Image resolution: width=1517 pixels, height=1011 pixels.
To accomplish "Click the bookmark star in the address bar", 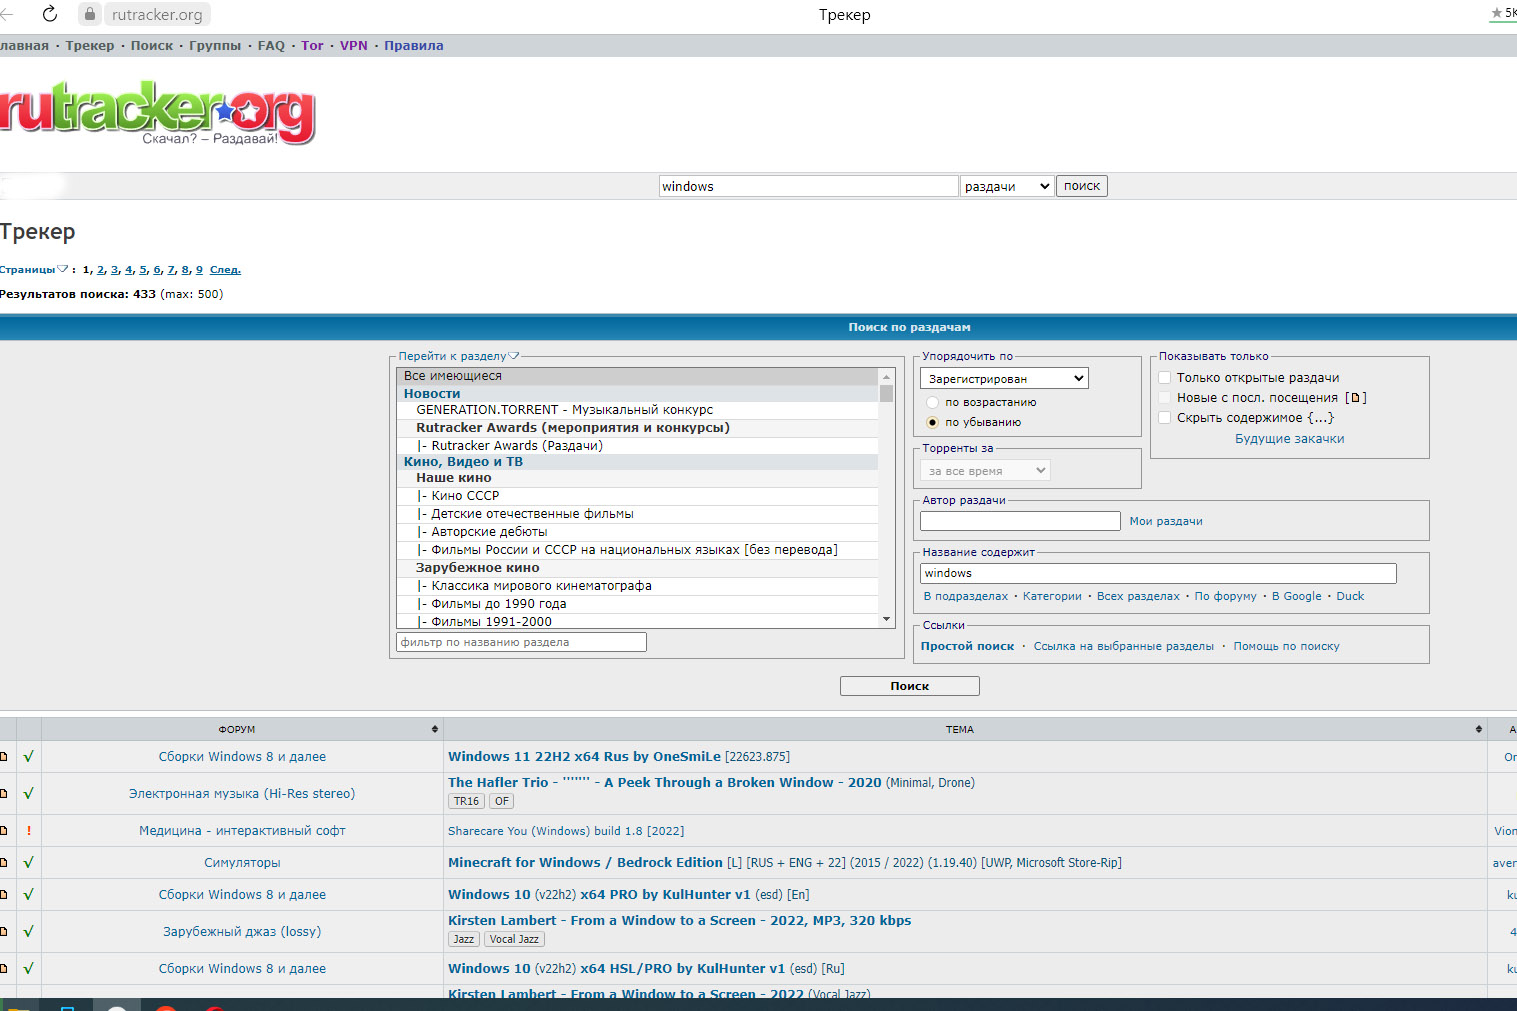I will tap(1496, 13).
